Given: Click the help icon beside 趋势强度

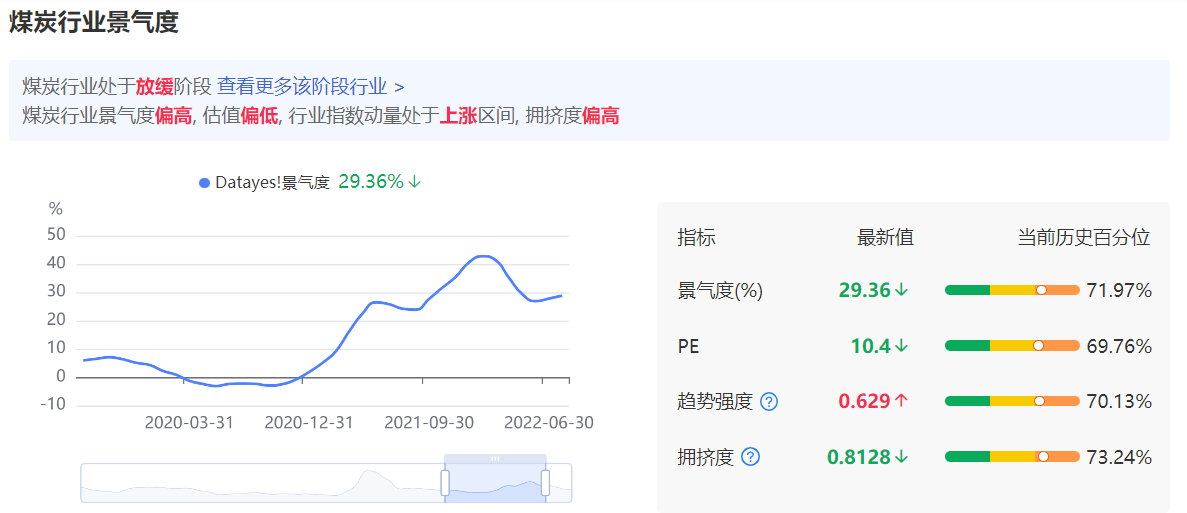Looking at the screenshot, I should tap(769, 402).
